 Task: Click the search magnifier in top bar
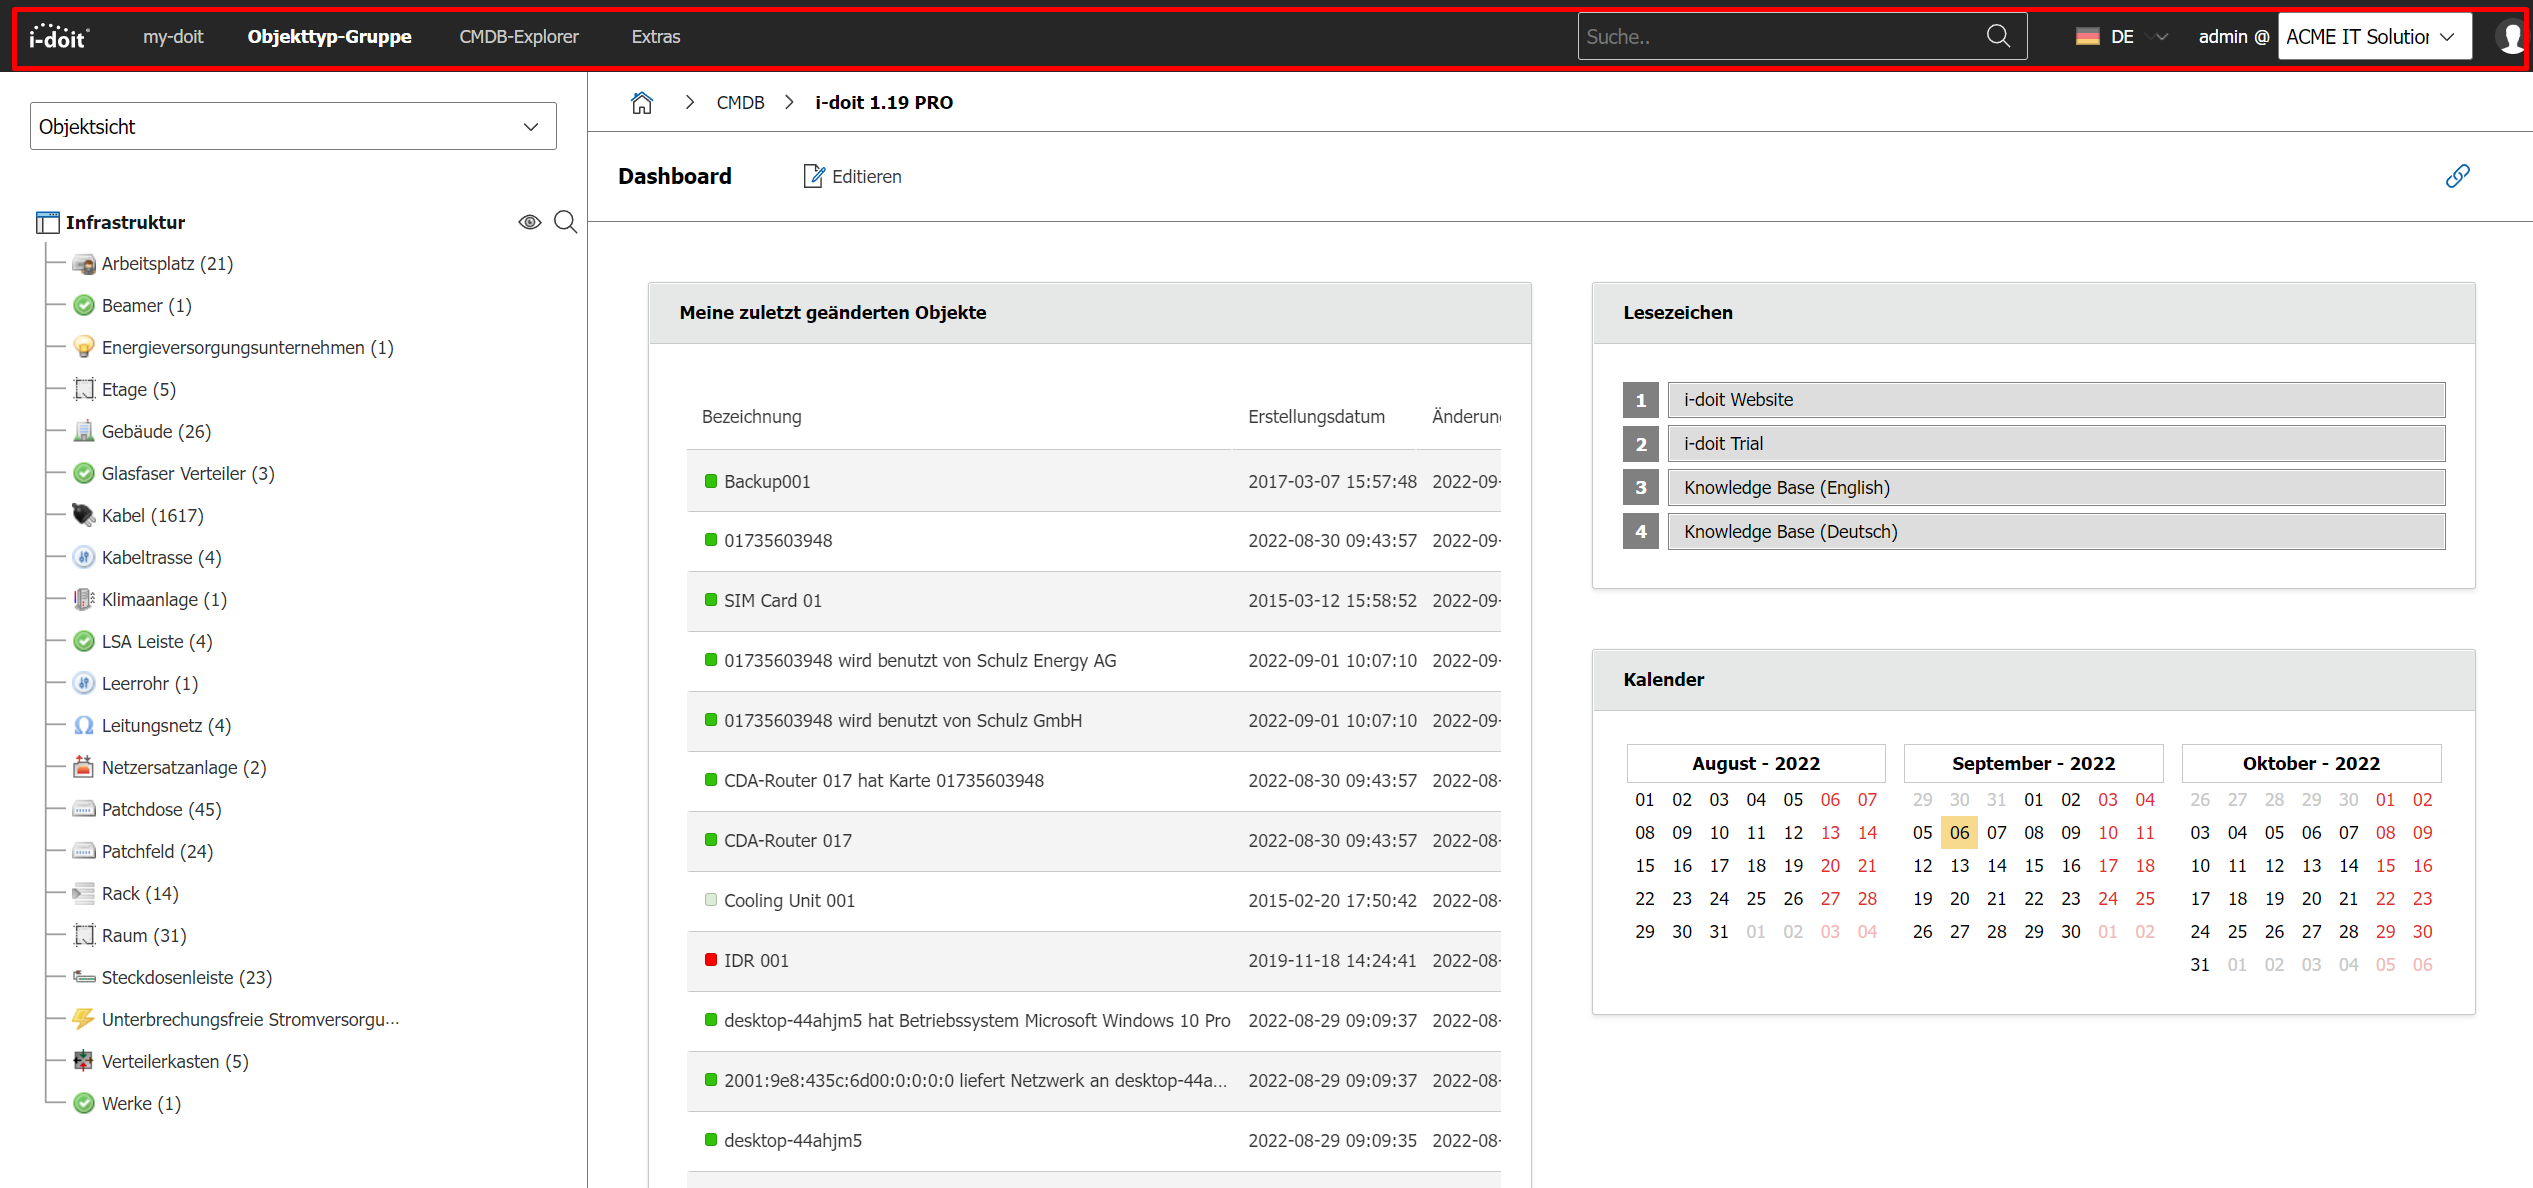pos(1997,37)
